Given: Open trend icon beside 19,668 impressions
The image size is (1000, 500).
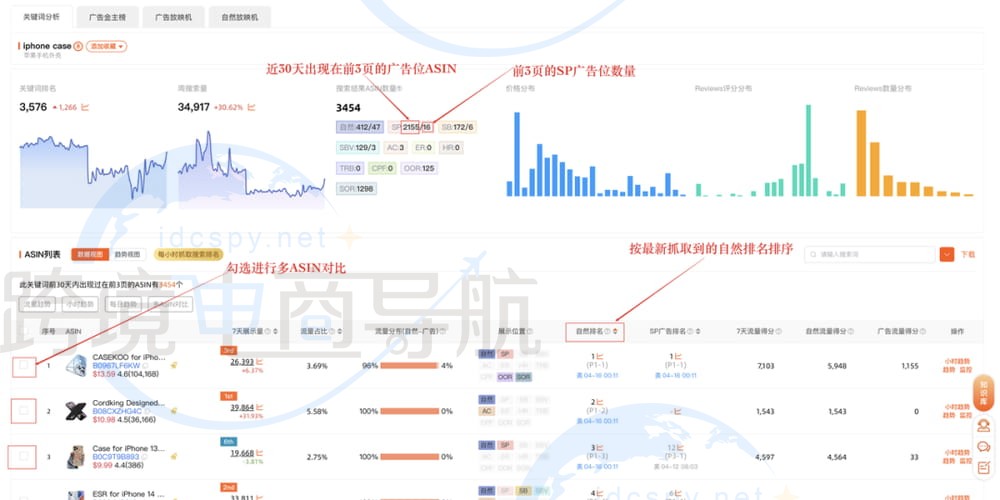Looking at the screenshot, I should click(x=259, y=453).
